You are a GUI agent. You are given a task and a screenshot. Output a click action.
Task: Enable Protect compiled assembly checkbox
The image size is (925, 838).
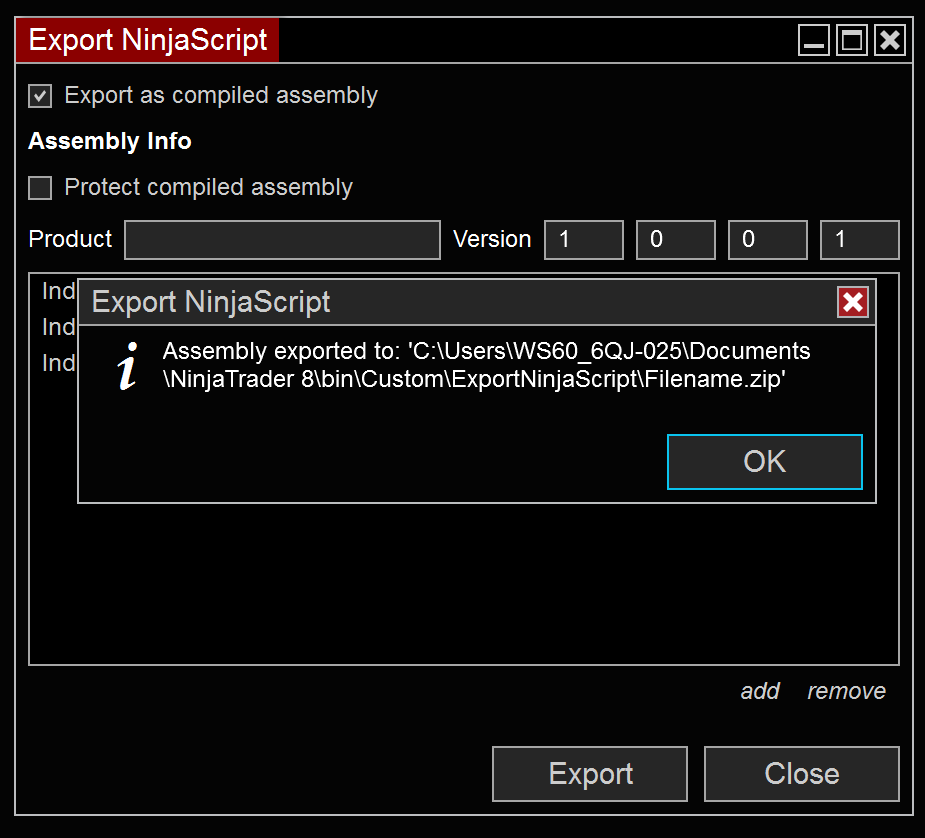click(x=40, y=188)
